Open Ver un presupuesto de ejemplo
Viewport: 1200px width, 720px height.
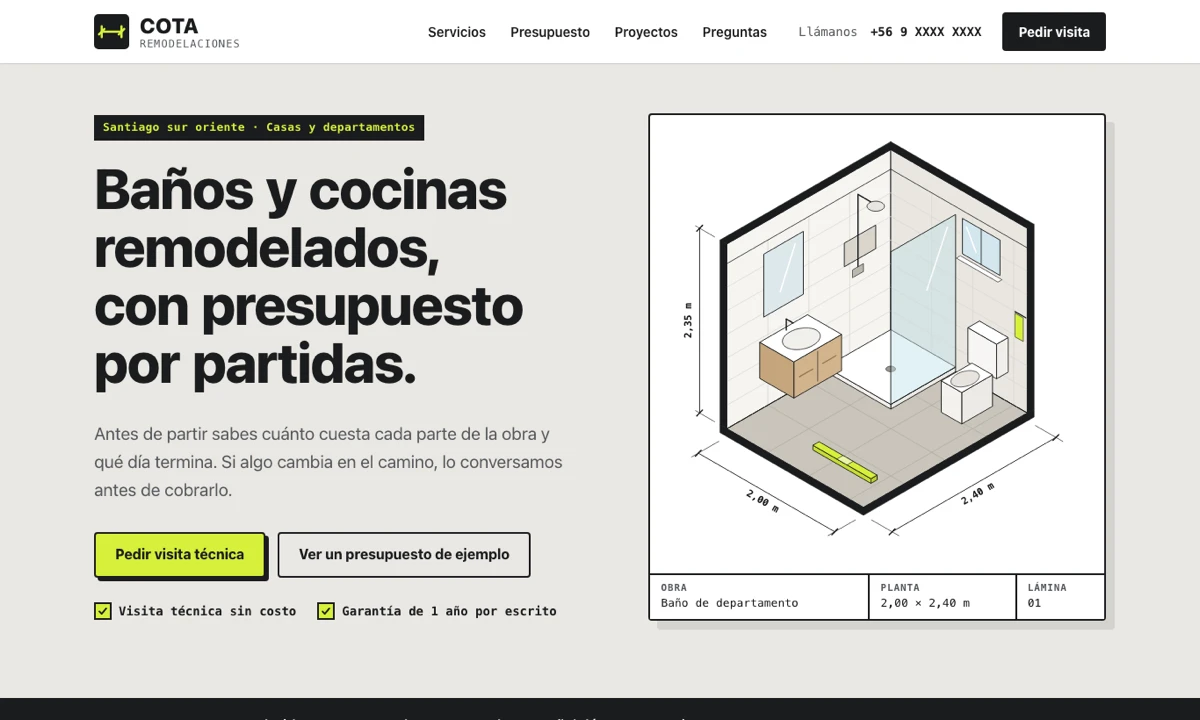click(x=404, y=554)
